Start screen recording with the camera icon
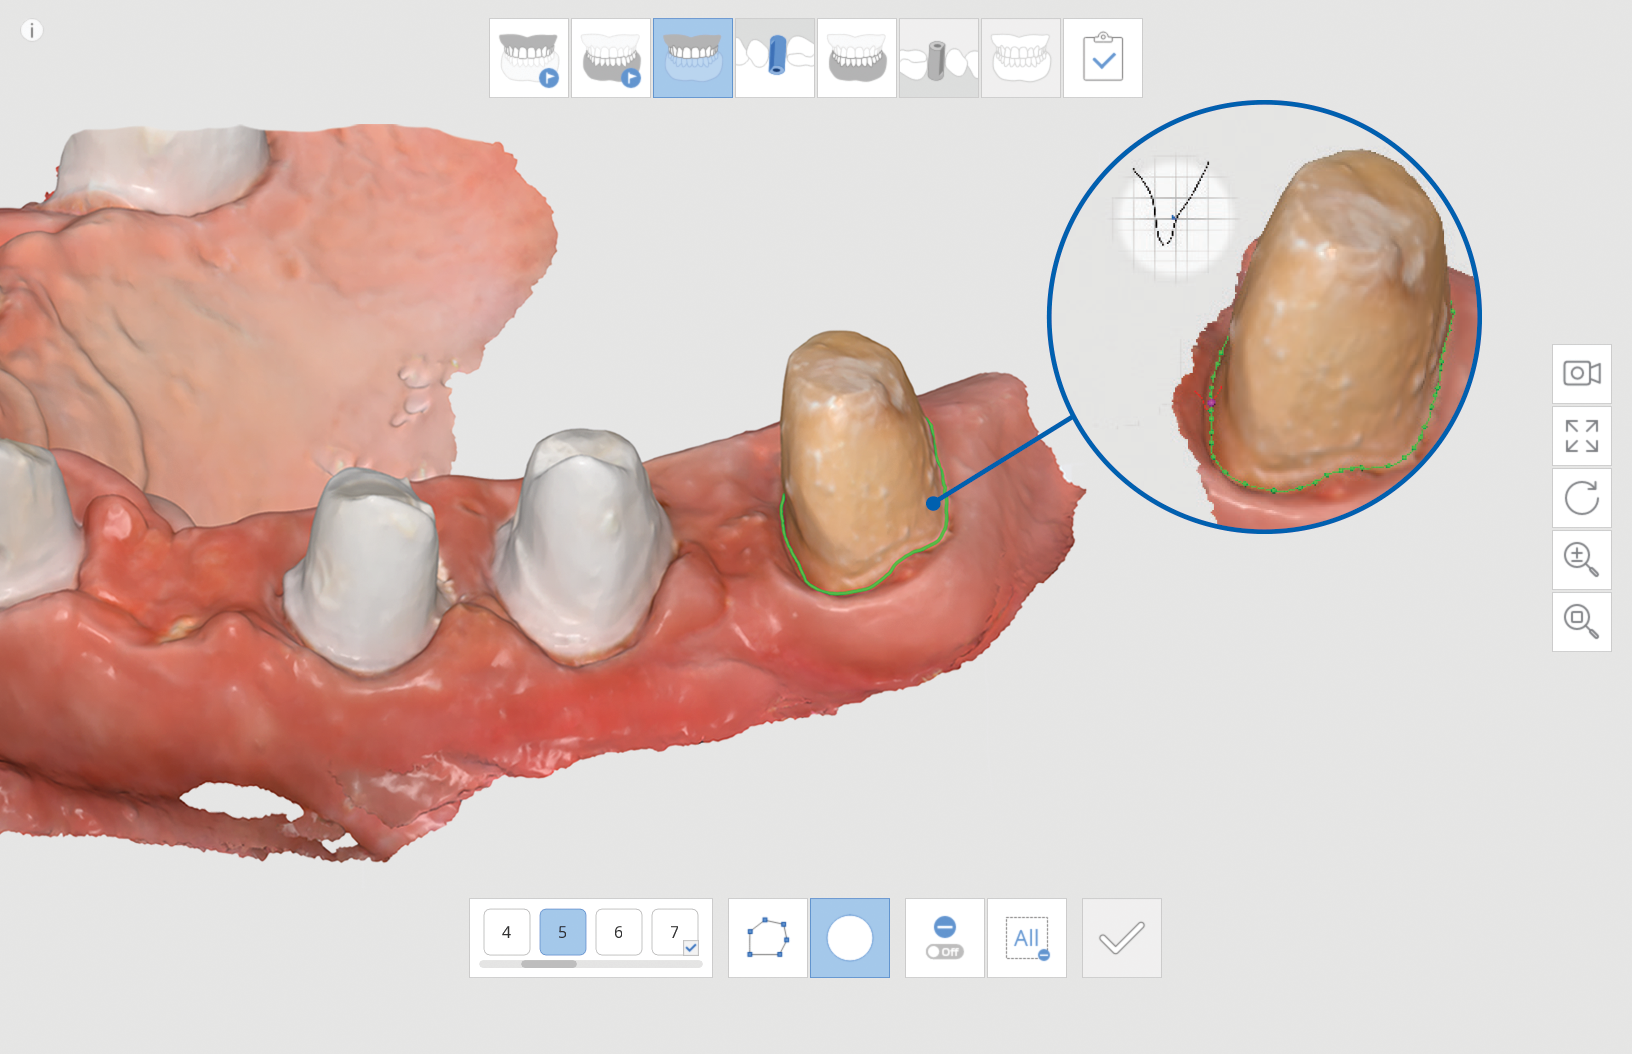The width and height of the screenshot is (1632, 1054). point(1581,374)
